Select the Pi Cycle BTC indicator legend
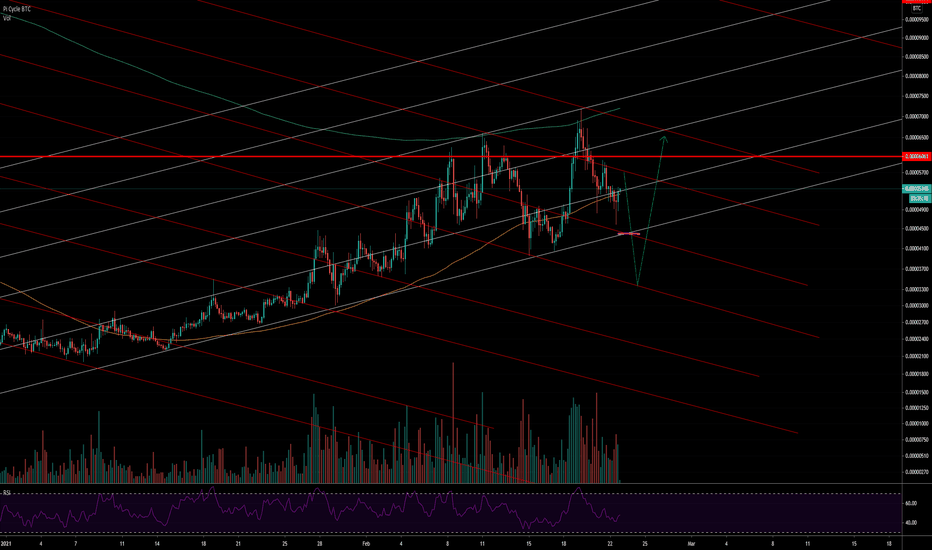The width and height of the screenshot is (932, 550). [x=17, y=10]
